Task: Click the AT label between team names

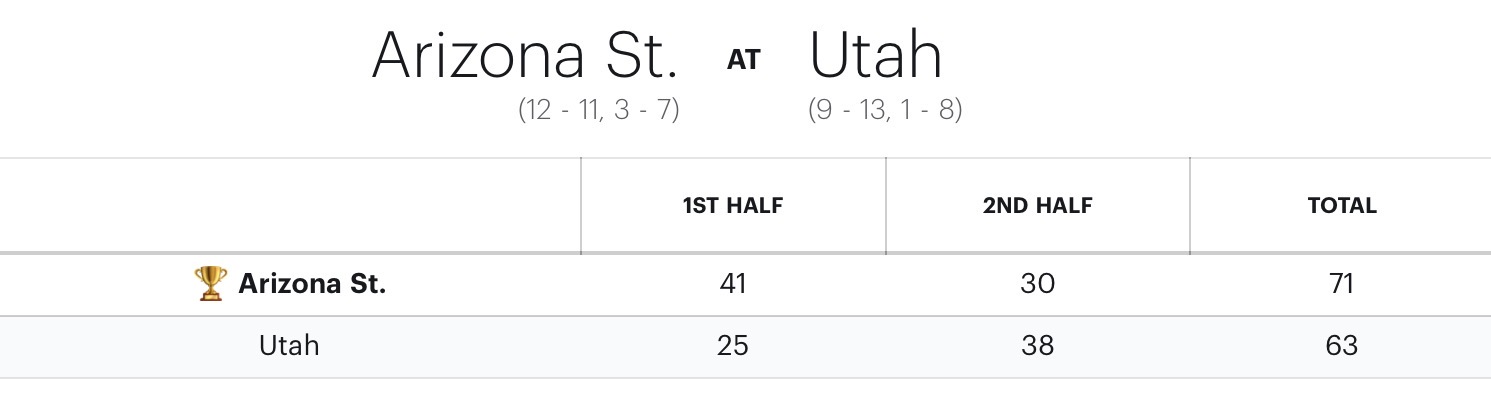Action: point(743,60)
